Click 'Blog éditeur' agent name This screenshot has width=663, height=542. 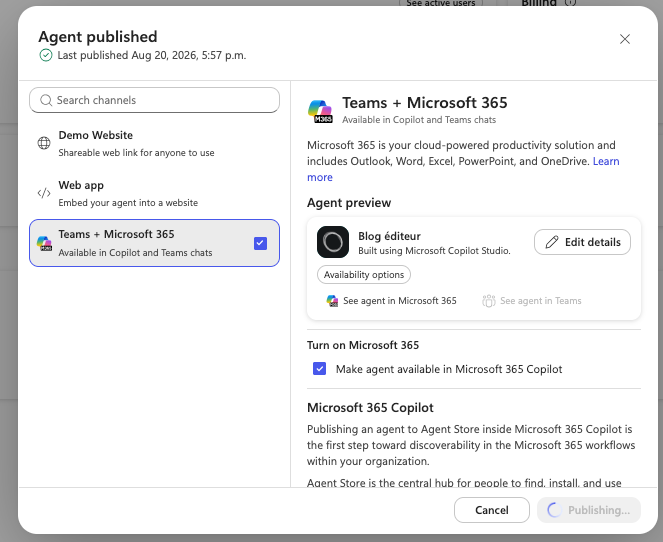tap(389, 236)
